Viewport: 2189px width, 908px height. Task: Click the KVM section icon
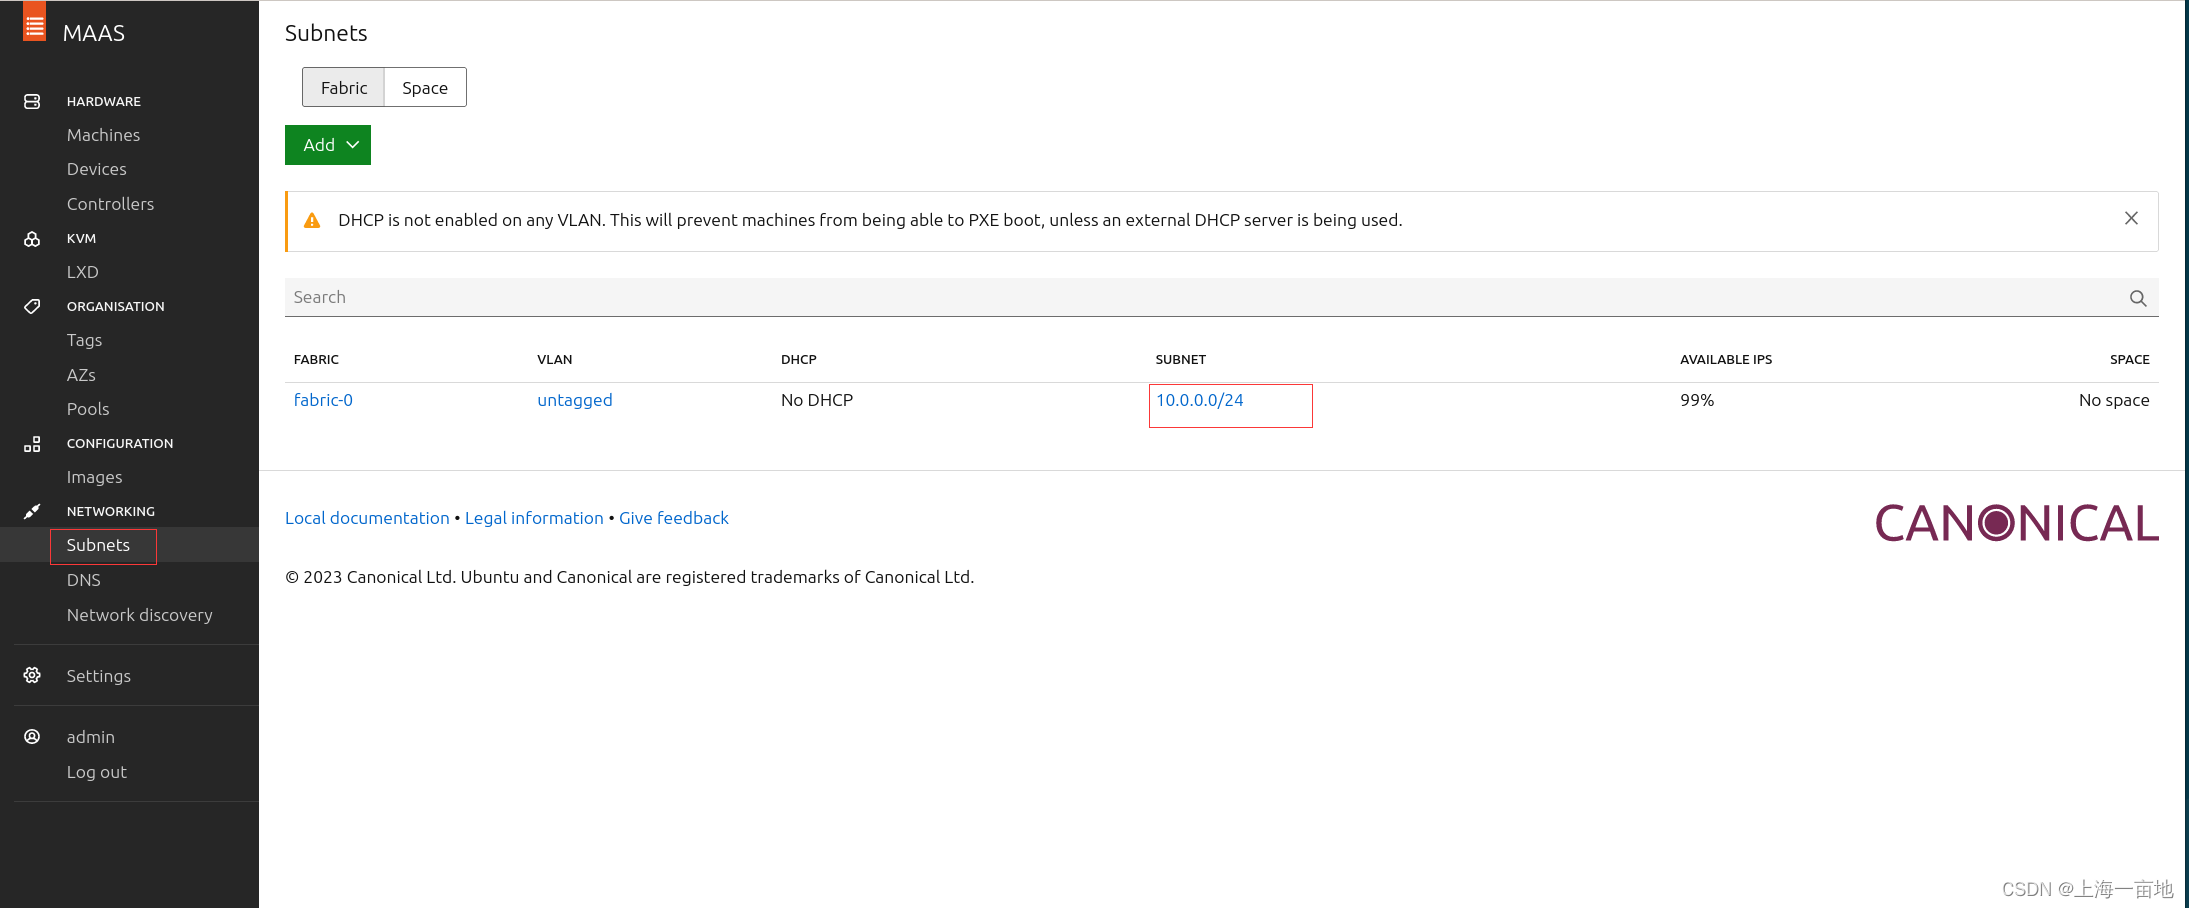(32, 239)
